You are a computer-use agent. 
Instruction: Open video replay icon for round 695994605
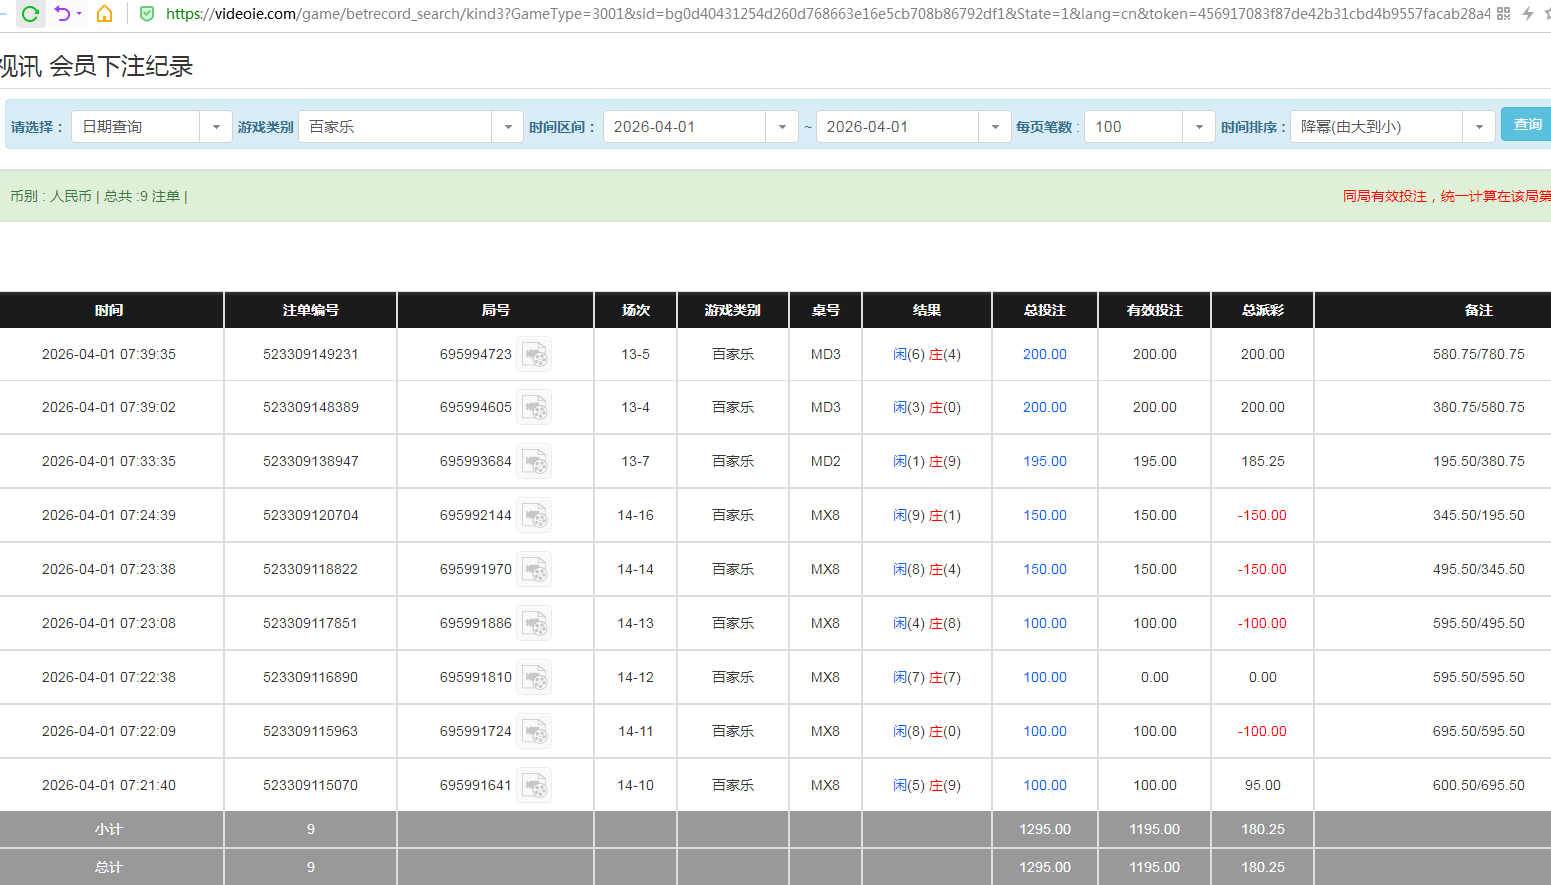535,408
